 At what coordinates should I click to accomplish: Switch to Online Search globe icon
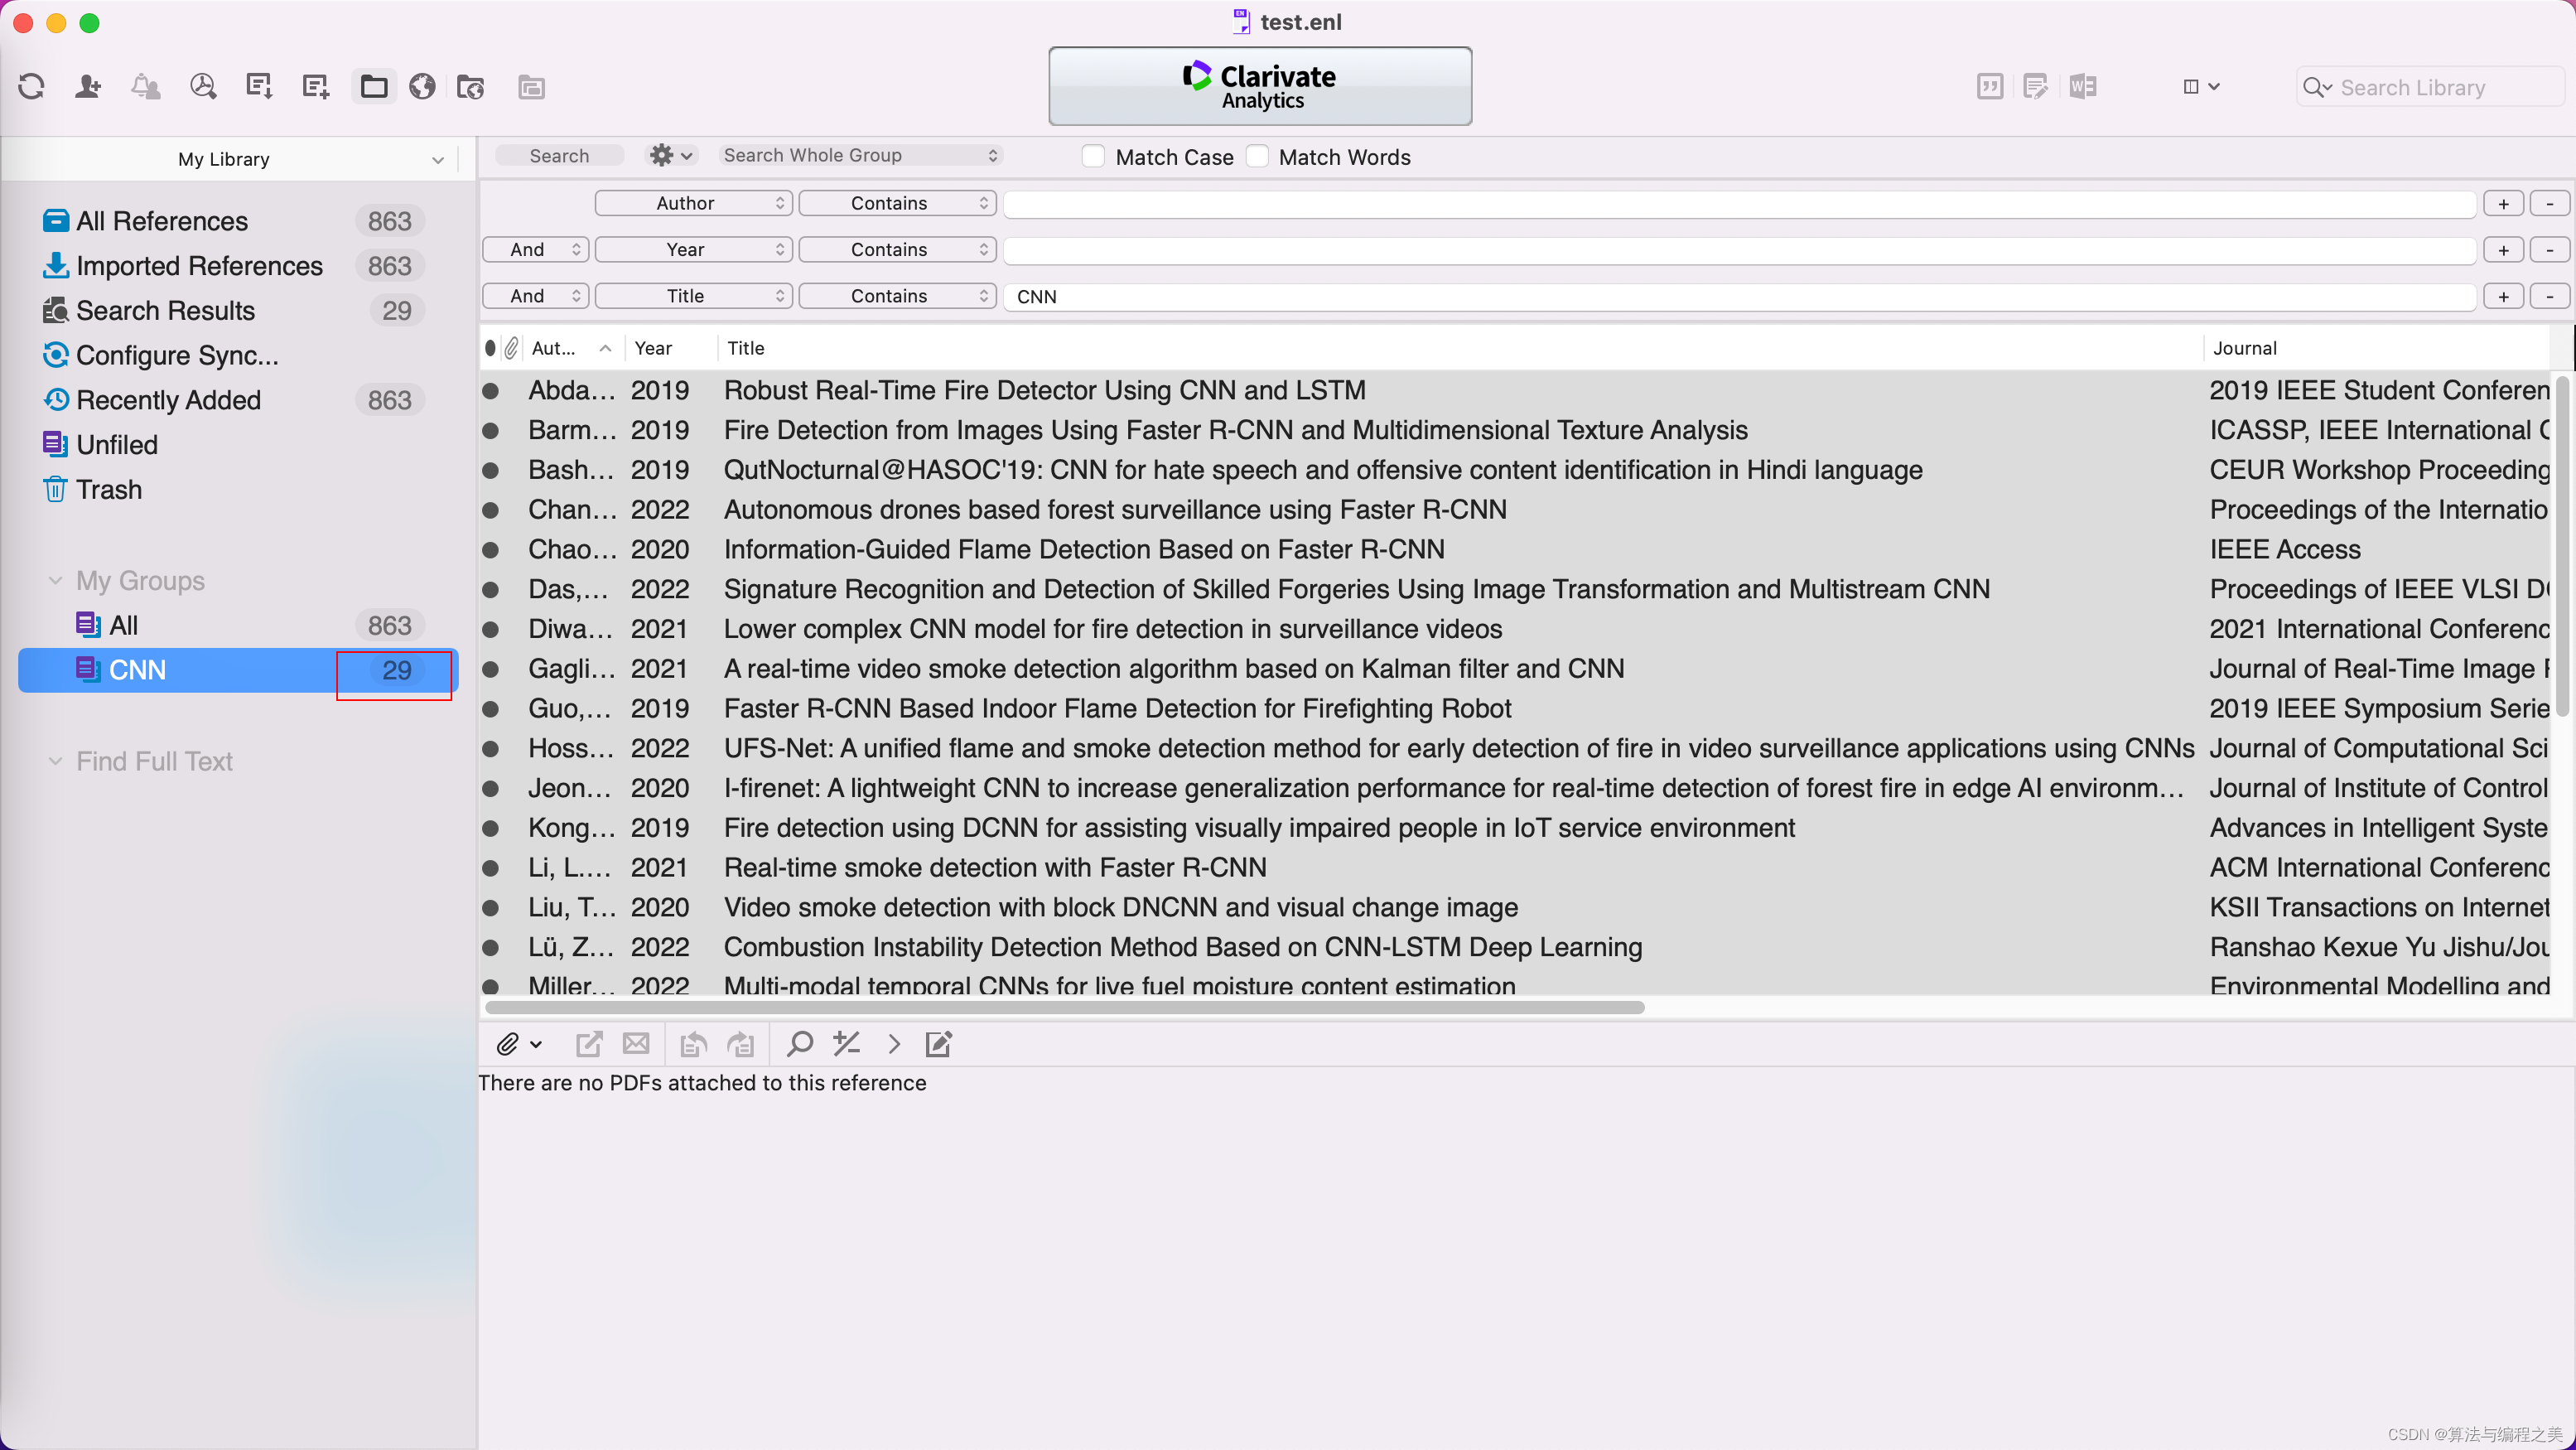coord(422,87)
